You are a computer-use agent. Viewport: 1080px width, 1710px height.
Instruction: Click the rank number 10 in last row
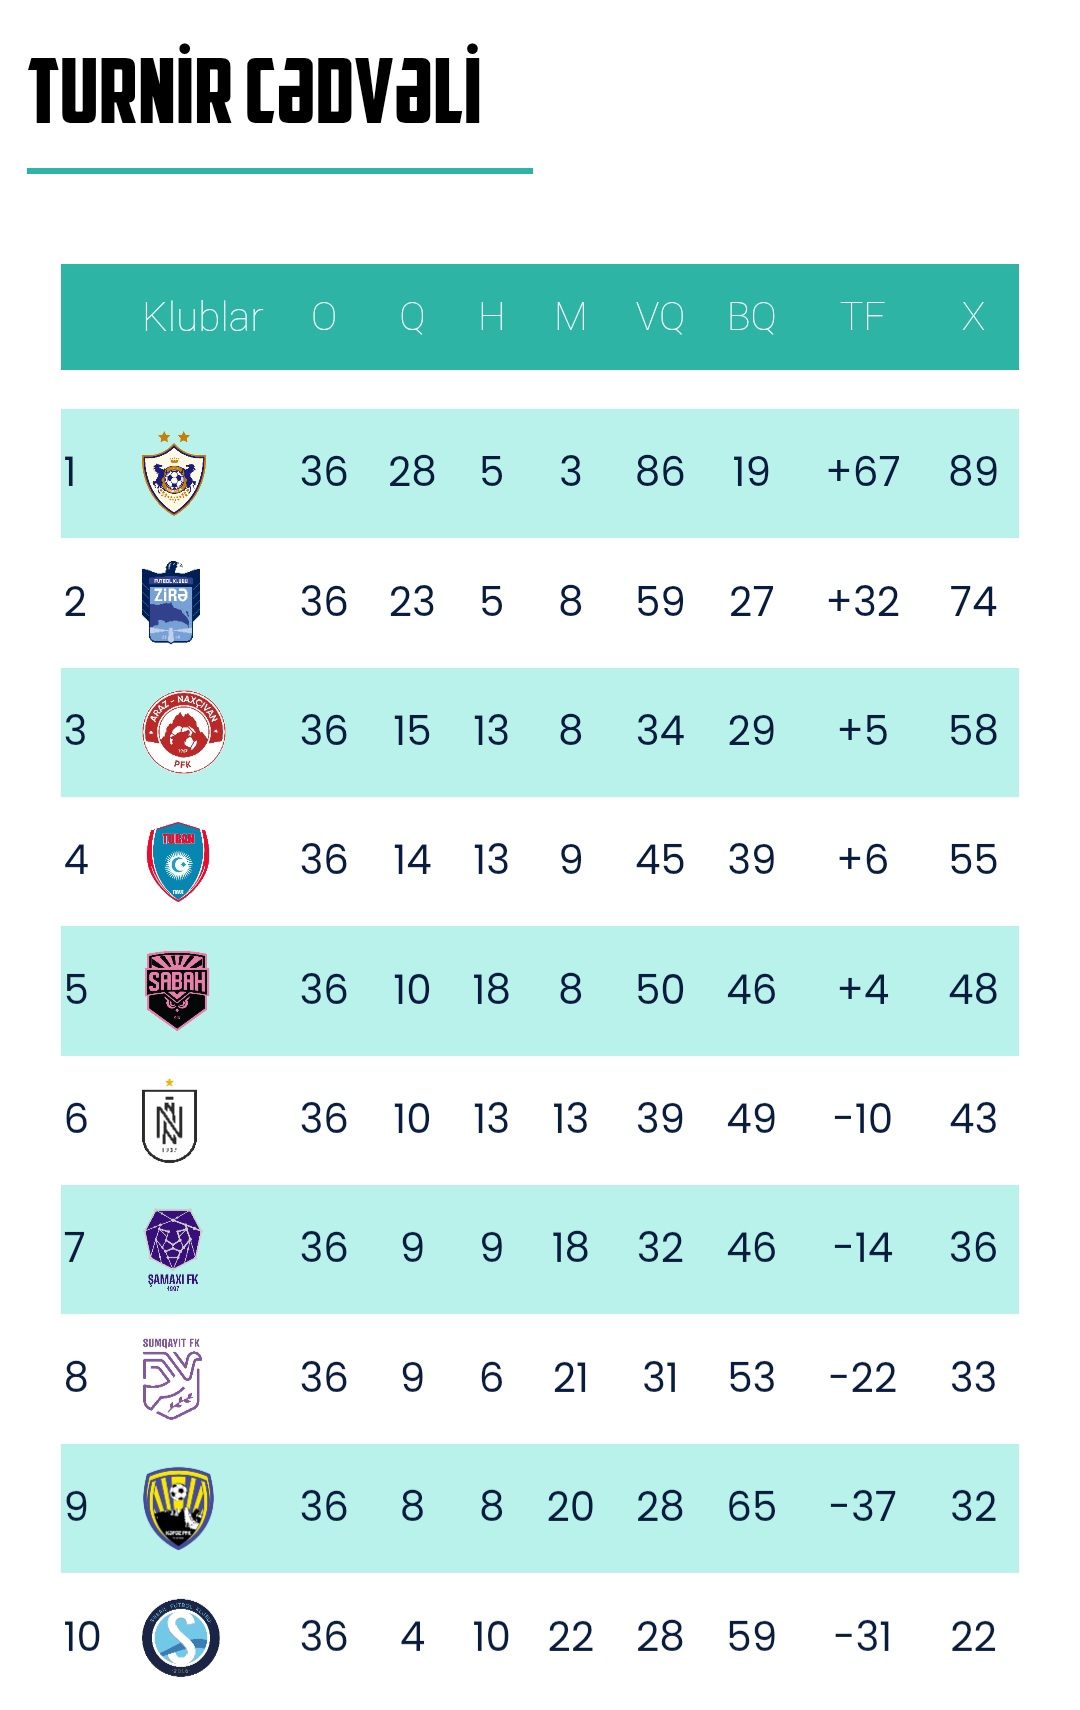[x=82, y=1637]
